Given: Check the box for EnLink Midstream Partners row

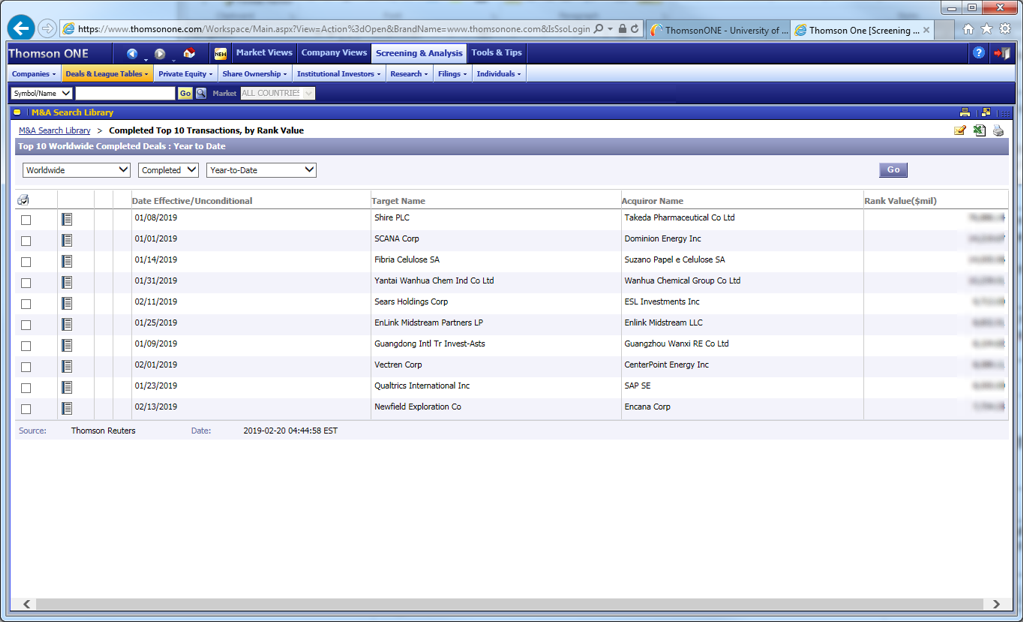Looking at the screenshot, I should tap(26, 324).
